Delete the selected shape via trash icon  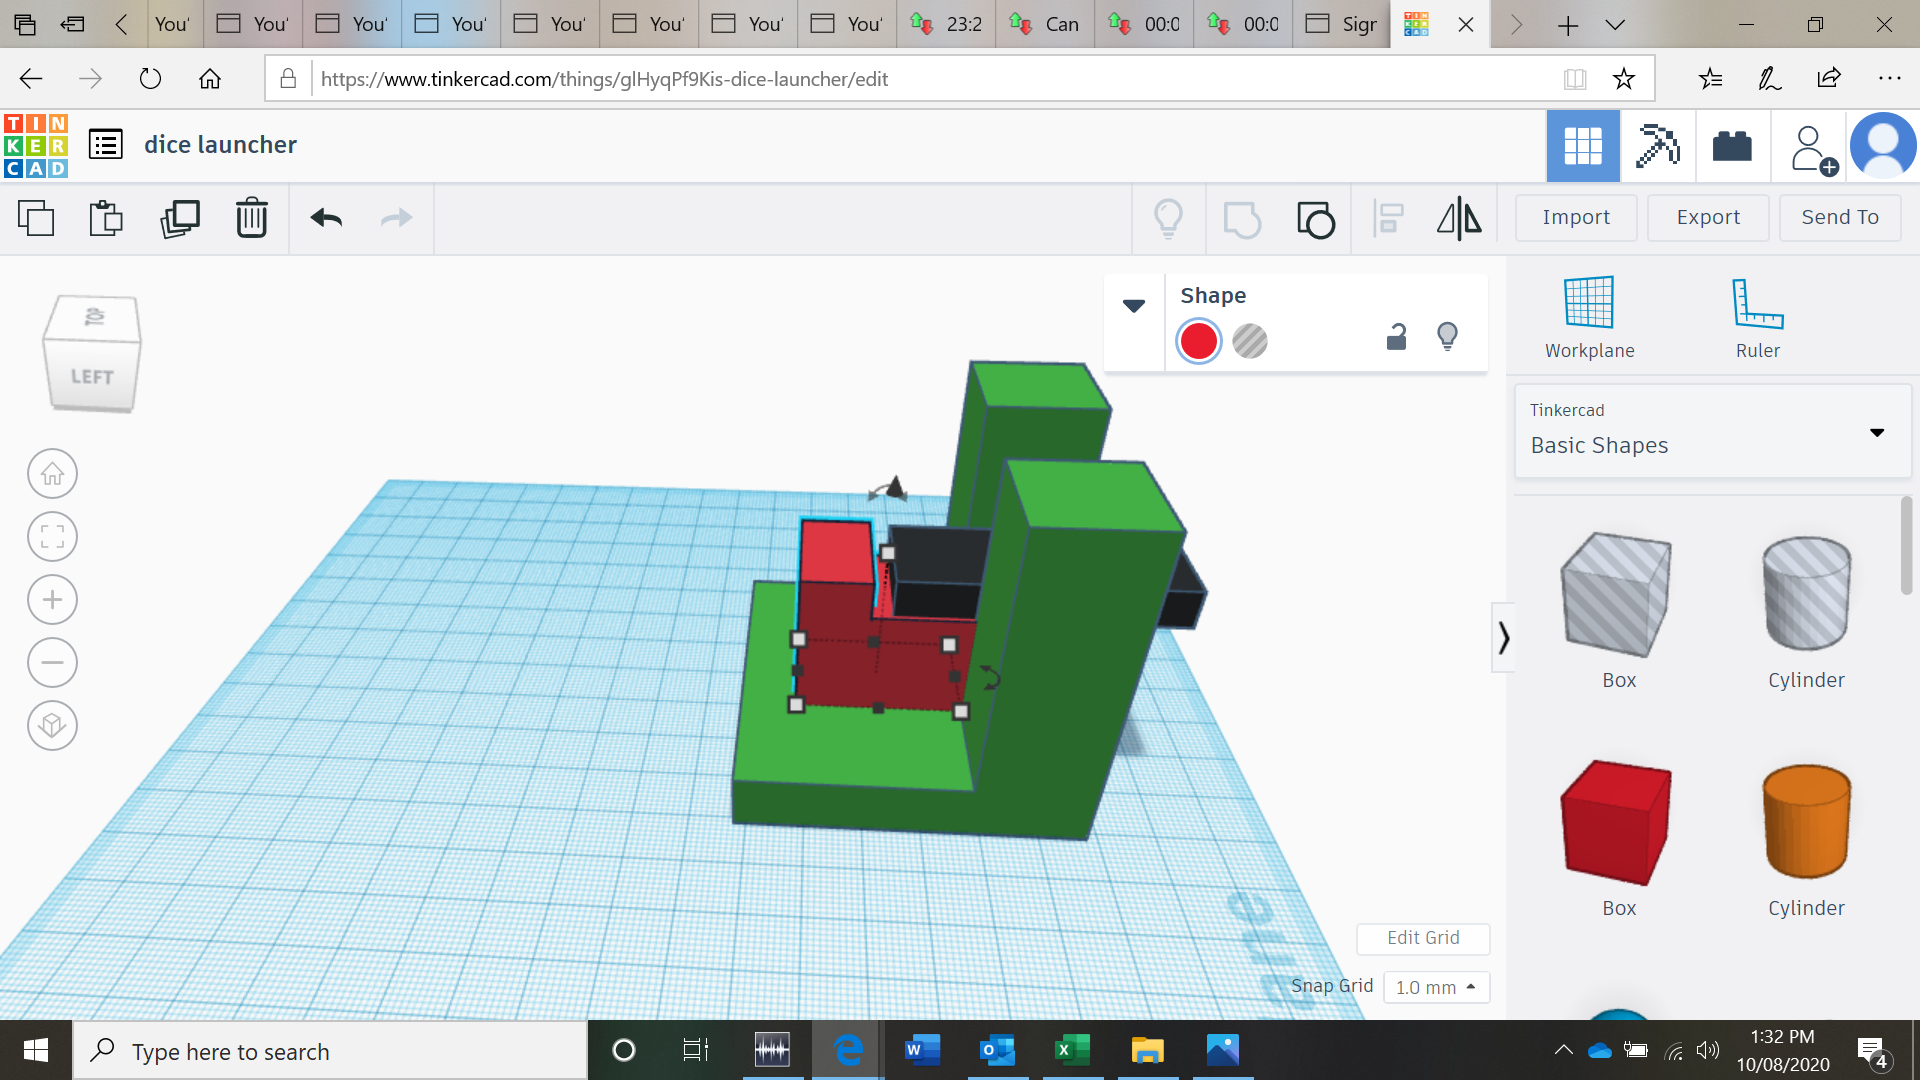coord(251,218)
